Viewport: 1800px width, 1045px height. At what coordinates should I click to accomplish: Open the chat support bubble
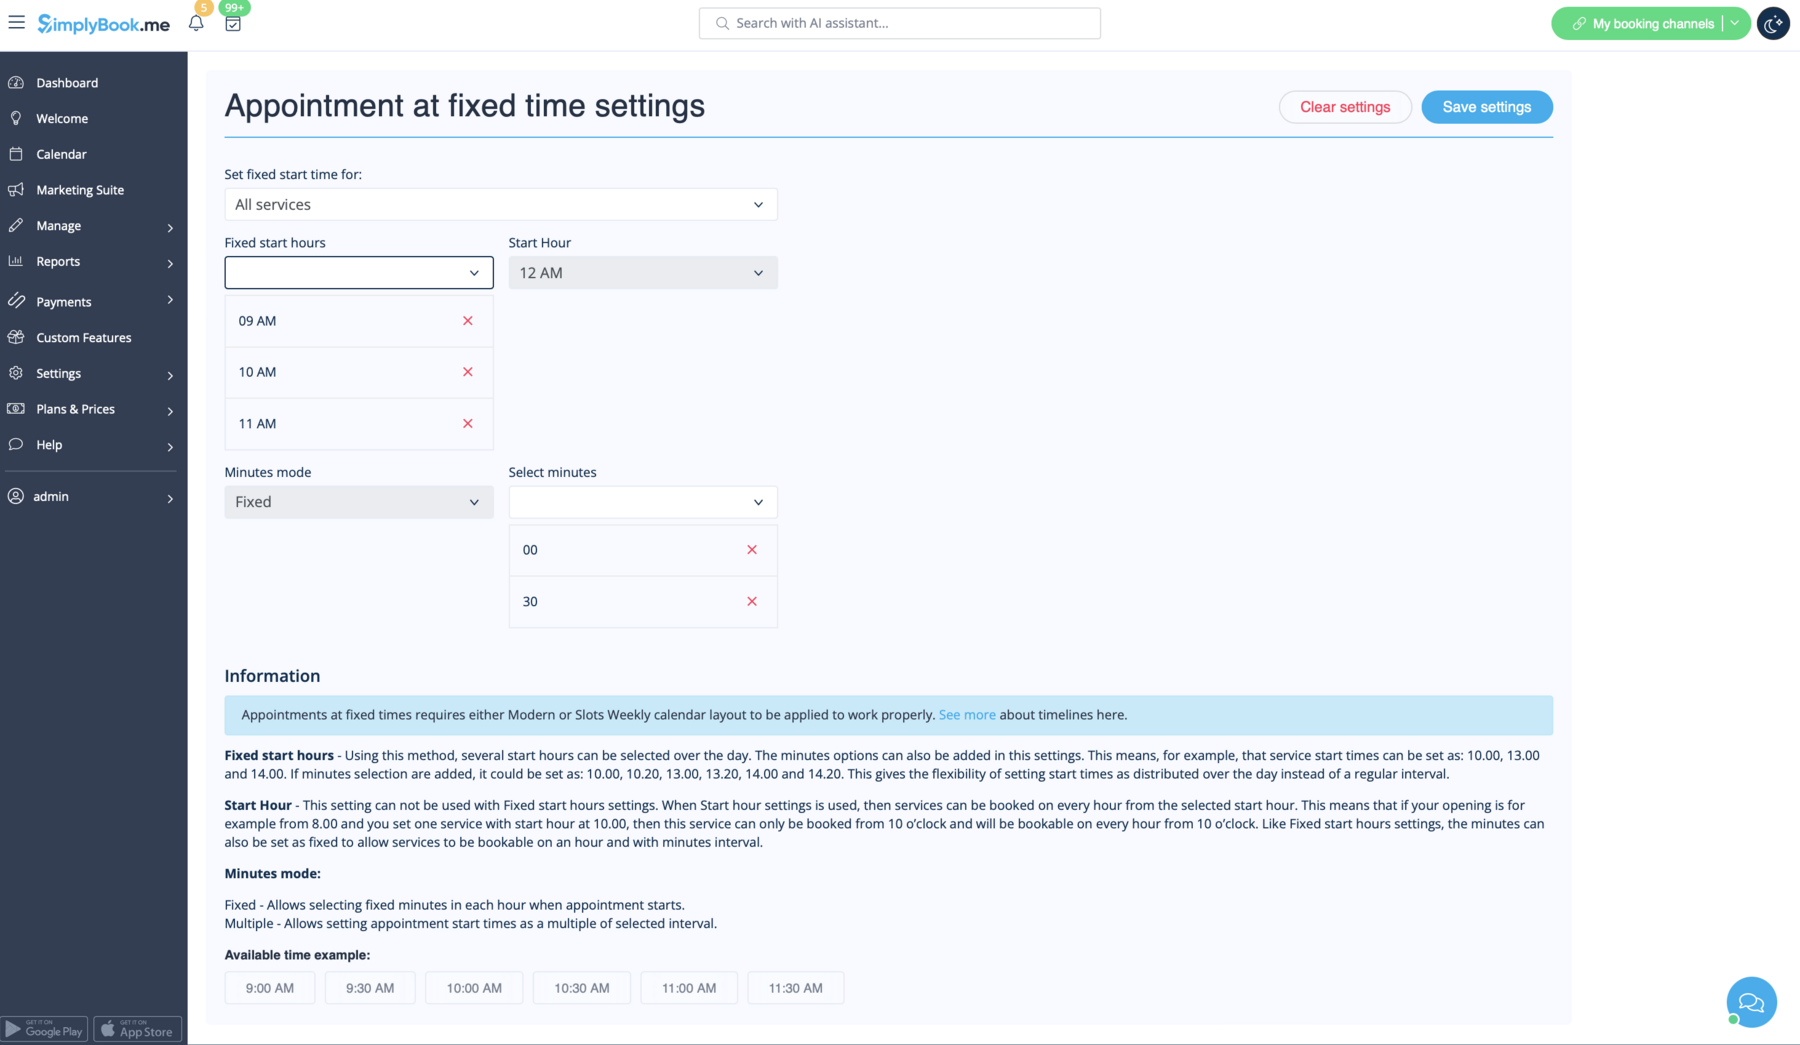point(1751,1002)
